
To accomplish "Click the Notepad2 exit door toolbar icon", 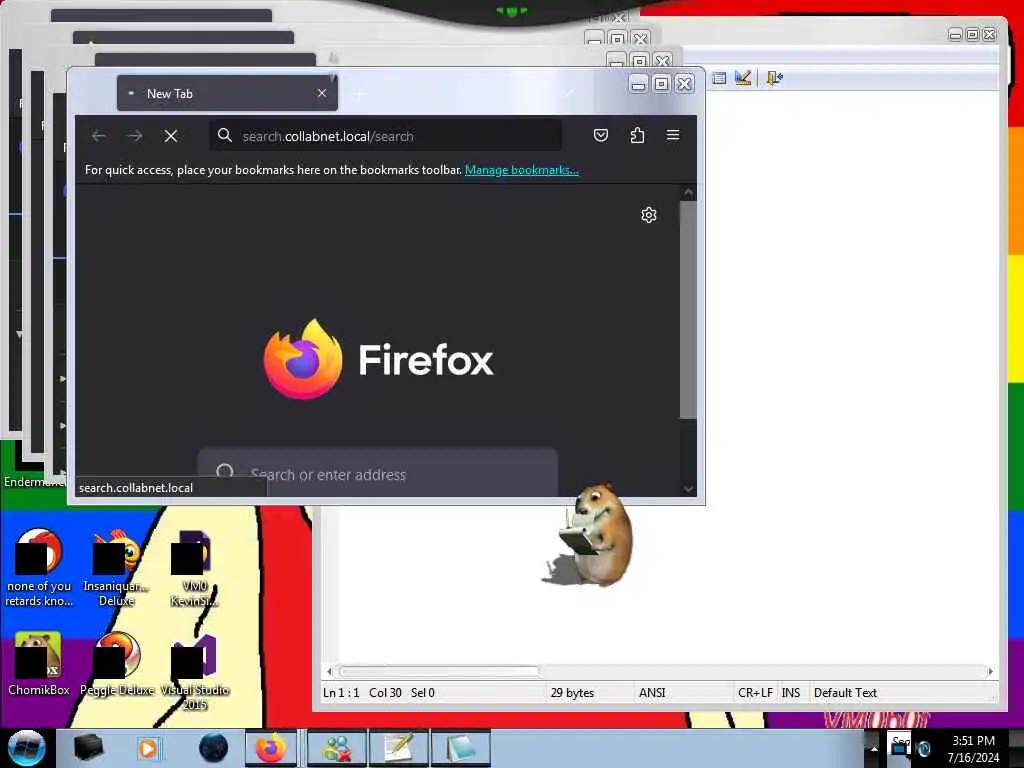I will pyautogui.click(x=775, y=78).
